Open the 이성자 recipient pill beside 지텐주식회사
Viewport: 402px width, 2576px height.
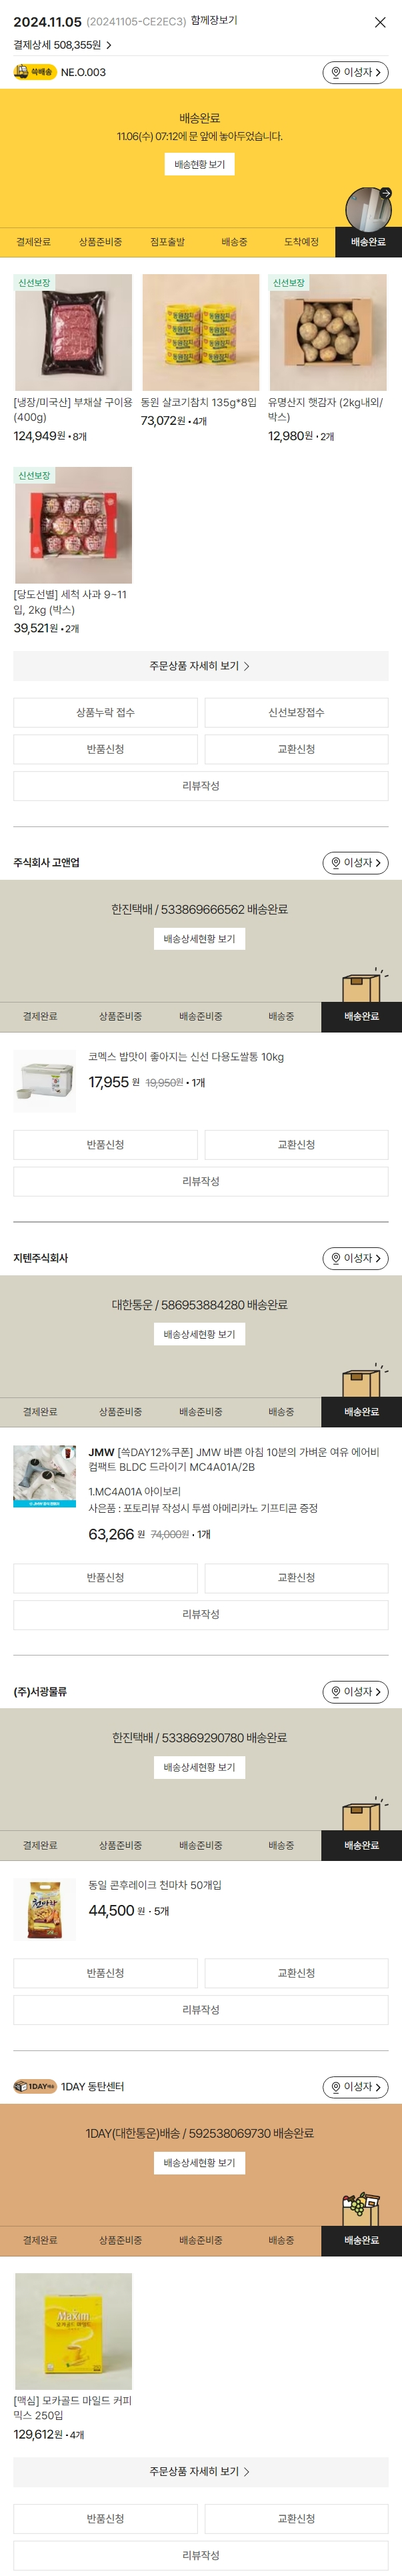355,1258
